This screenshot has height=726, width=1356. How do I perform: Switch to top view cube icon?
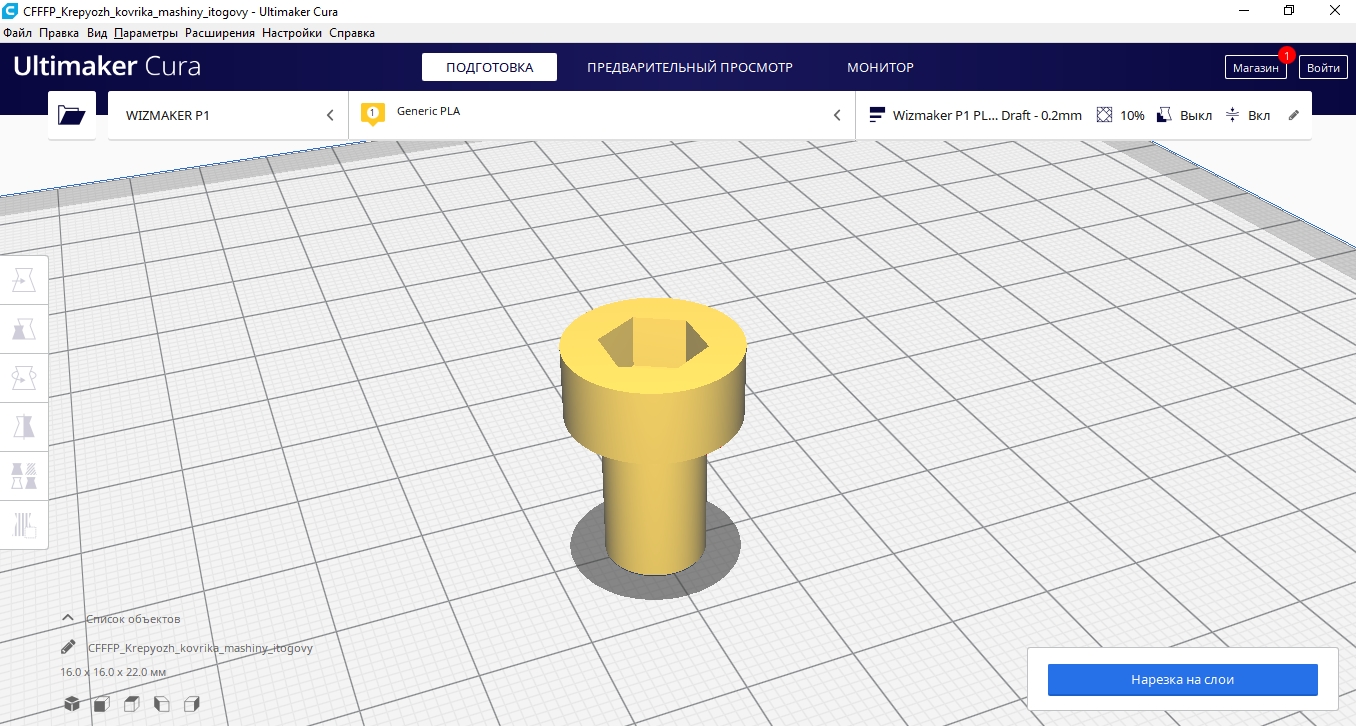pyautogui.click(x=131, y=704)
